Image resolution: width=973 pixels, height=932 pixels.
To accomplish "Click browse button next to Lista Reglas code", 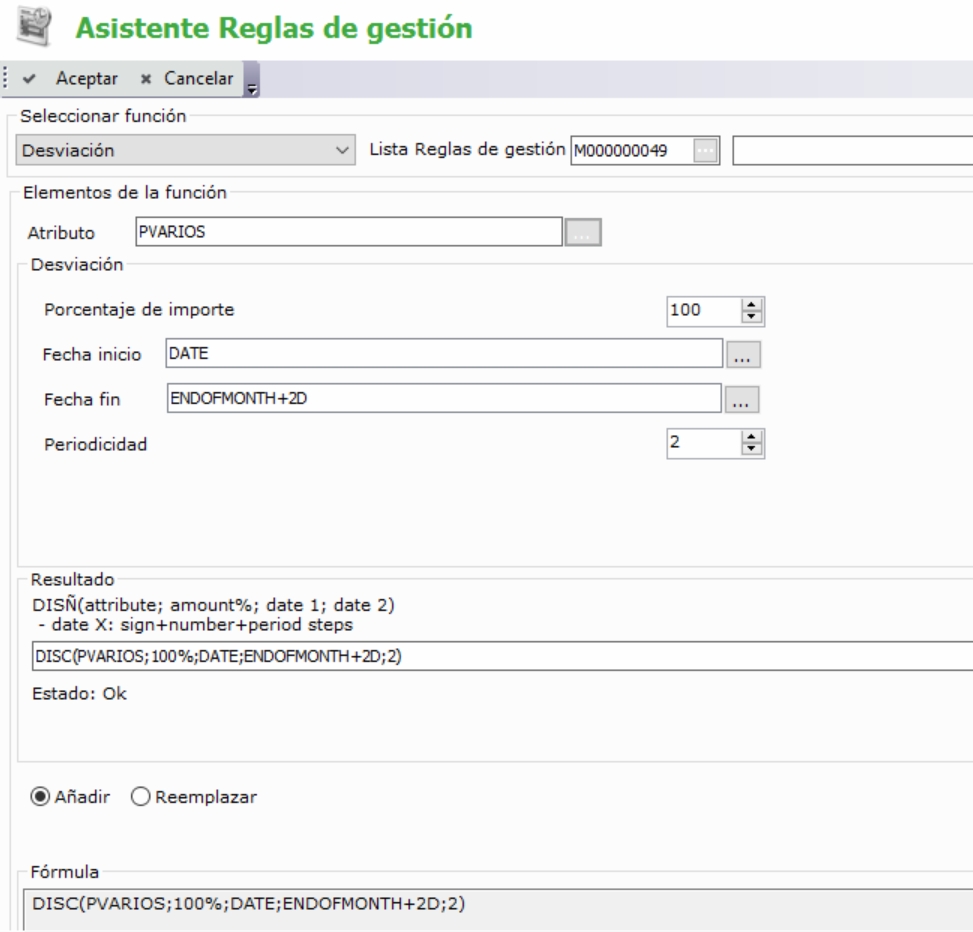I will pyautogui.click(x=706, y=151).
